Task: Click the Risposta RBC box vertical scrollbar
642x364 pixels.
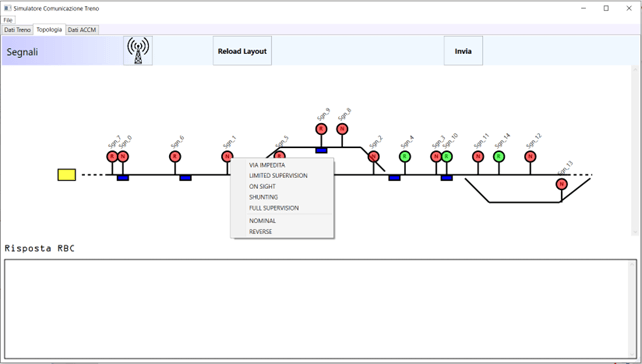Action: pos(633,309)
